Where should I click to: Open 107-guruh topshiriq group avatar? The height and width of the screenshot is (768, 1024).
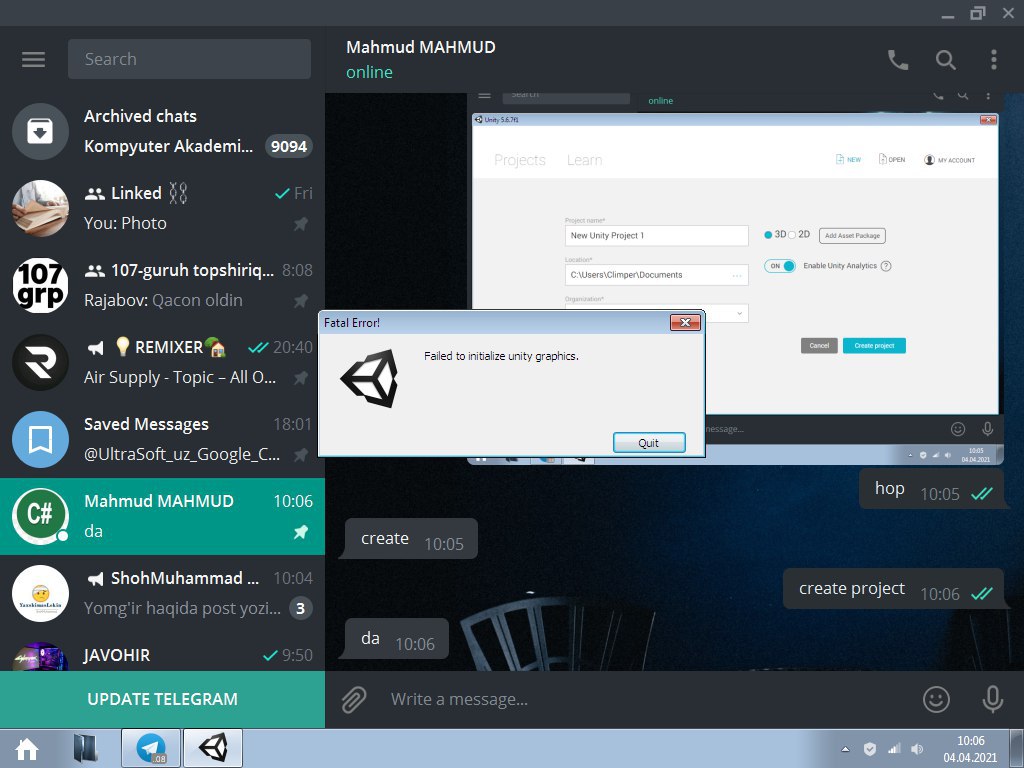click(x=40, y=285)
